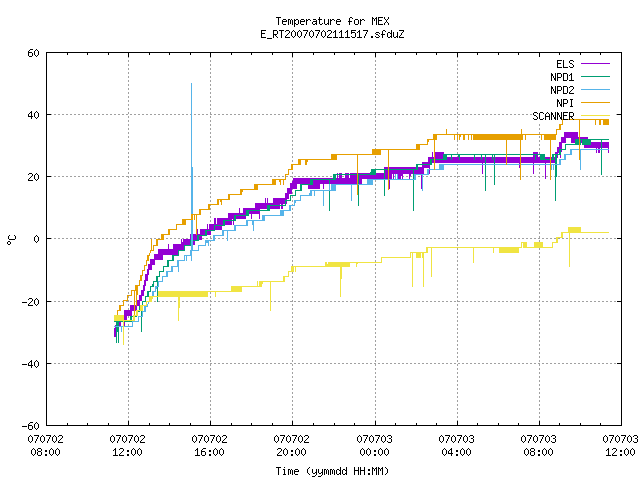The height and width of the screenshot is (480, 640).
Task: Click the y-axis label 60
Action: (x=33, y=53)
